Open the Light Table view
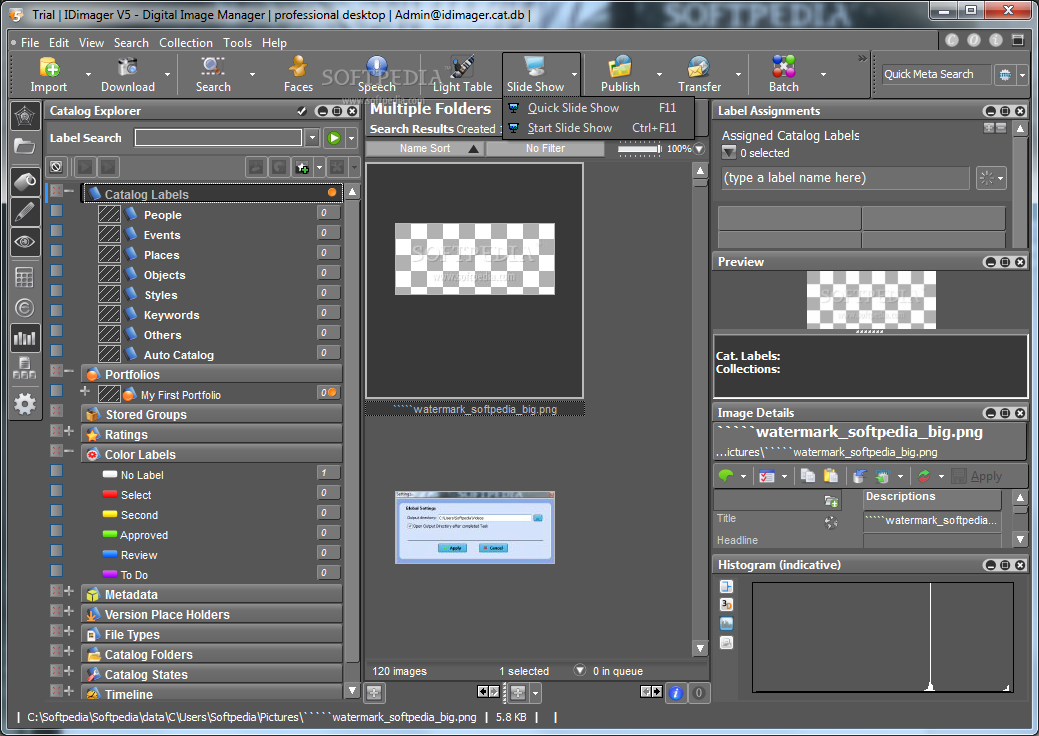Screen dimensions: 1039x736 (x=463, y=74)
